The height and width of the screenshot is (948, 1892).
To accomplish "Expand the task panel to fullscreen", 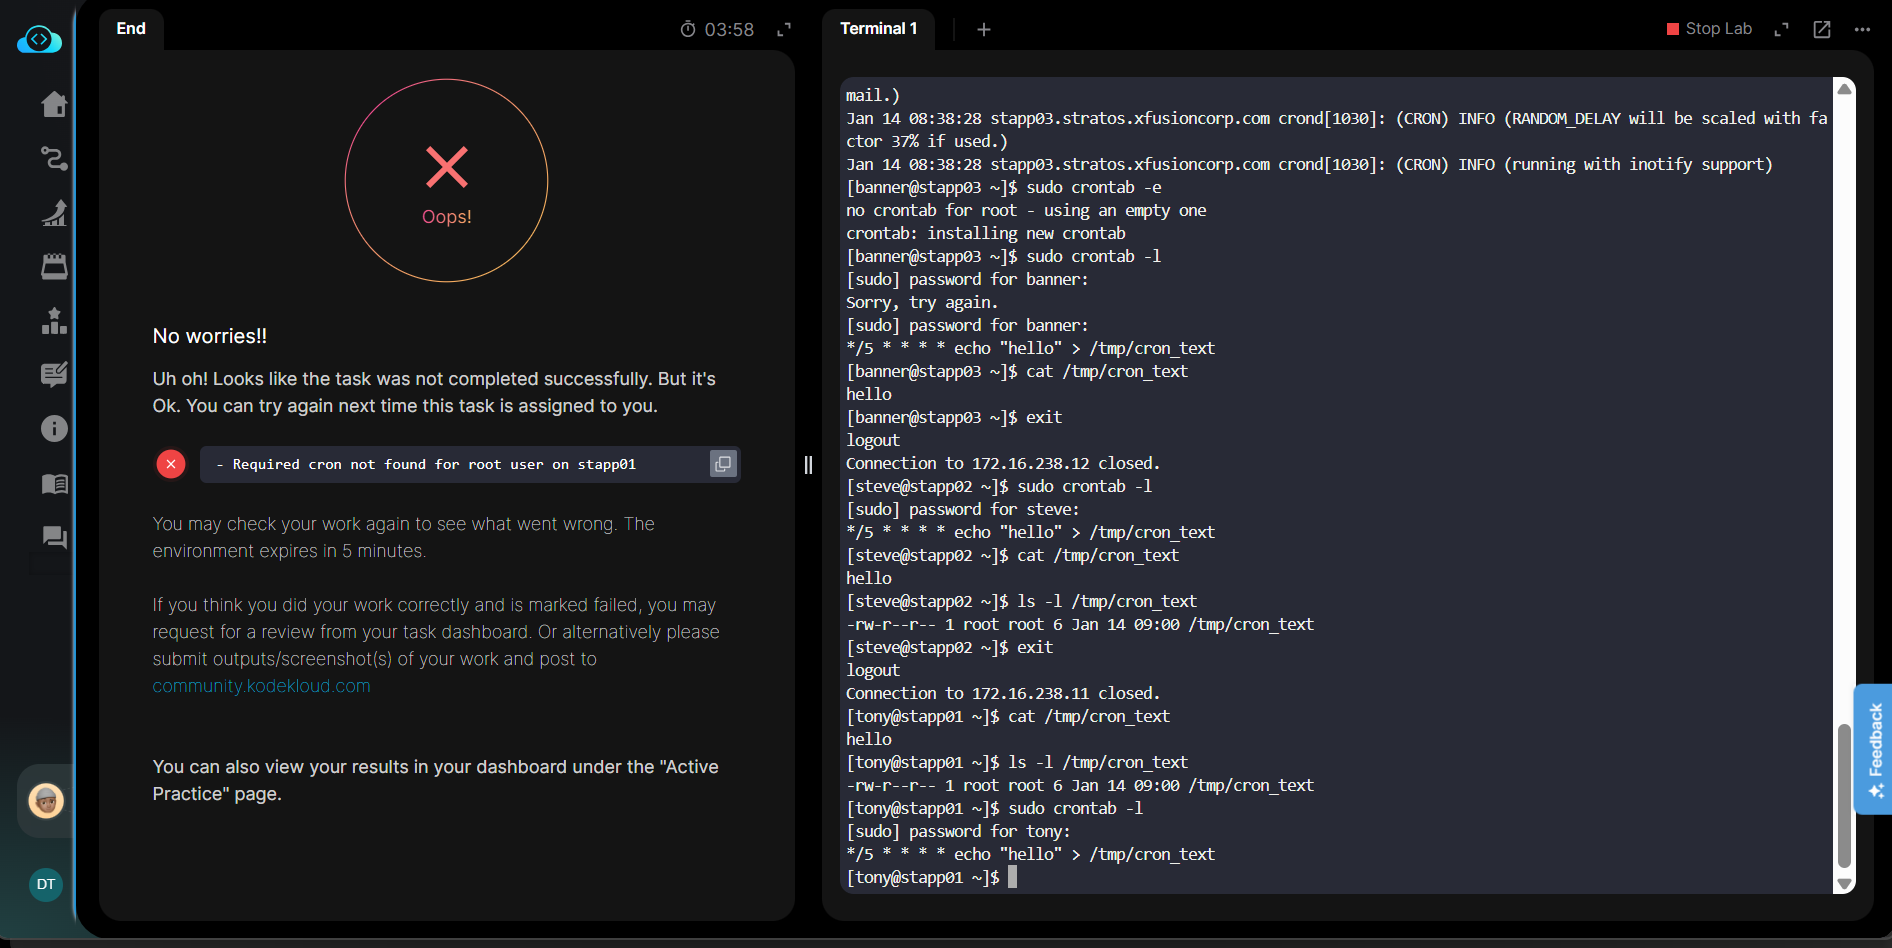I will (x=784, y=30).
